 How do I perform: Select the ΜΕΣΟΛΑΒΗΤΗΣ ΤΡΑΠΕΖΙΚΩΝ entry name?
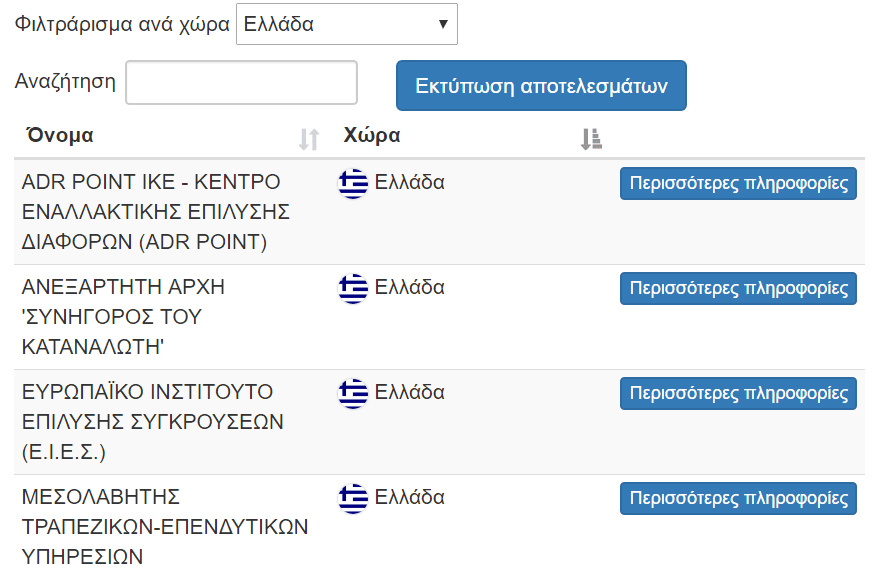click(x=165, y=527)
